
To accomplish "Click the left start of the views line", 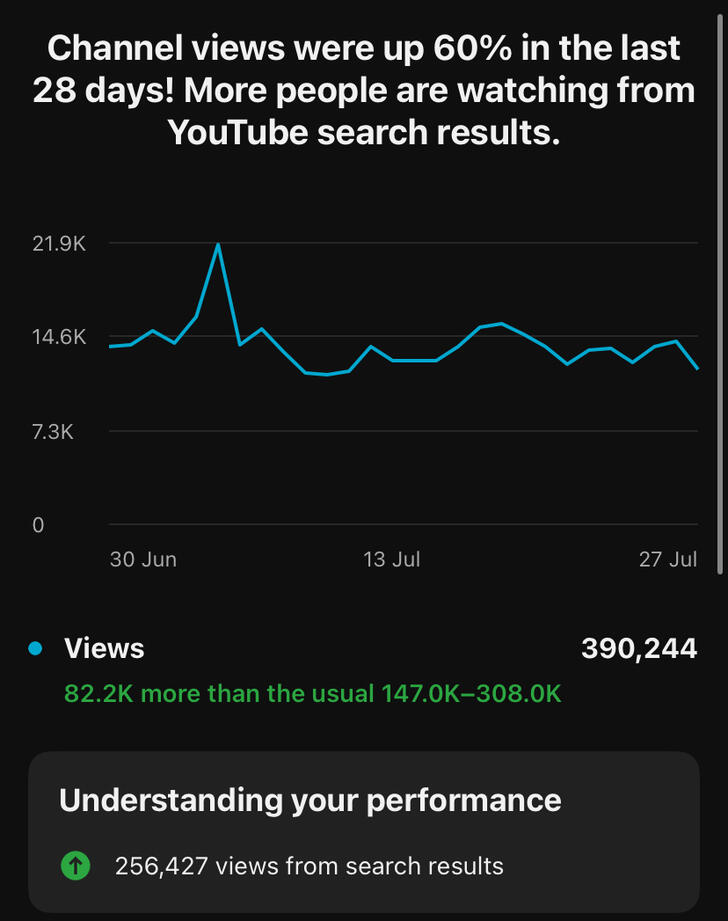I will click(110, 346).
